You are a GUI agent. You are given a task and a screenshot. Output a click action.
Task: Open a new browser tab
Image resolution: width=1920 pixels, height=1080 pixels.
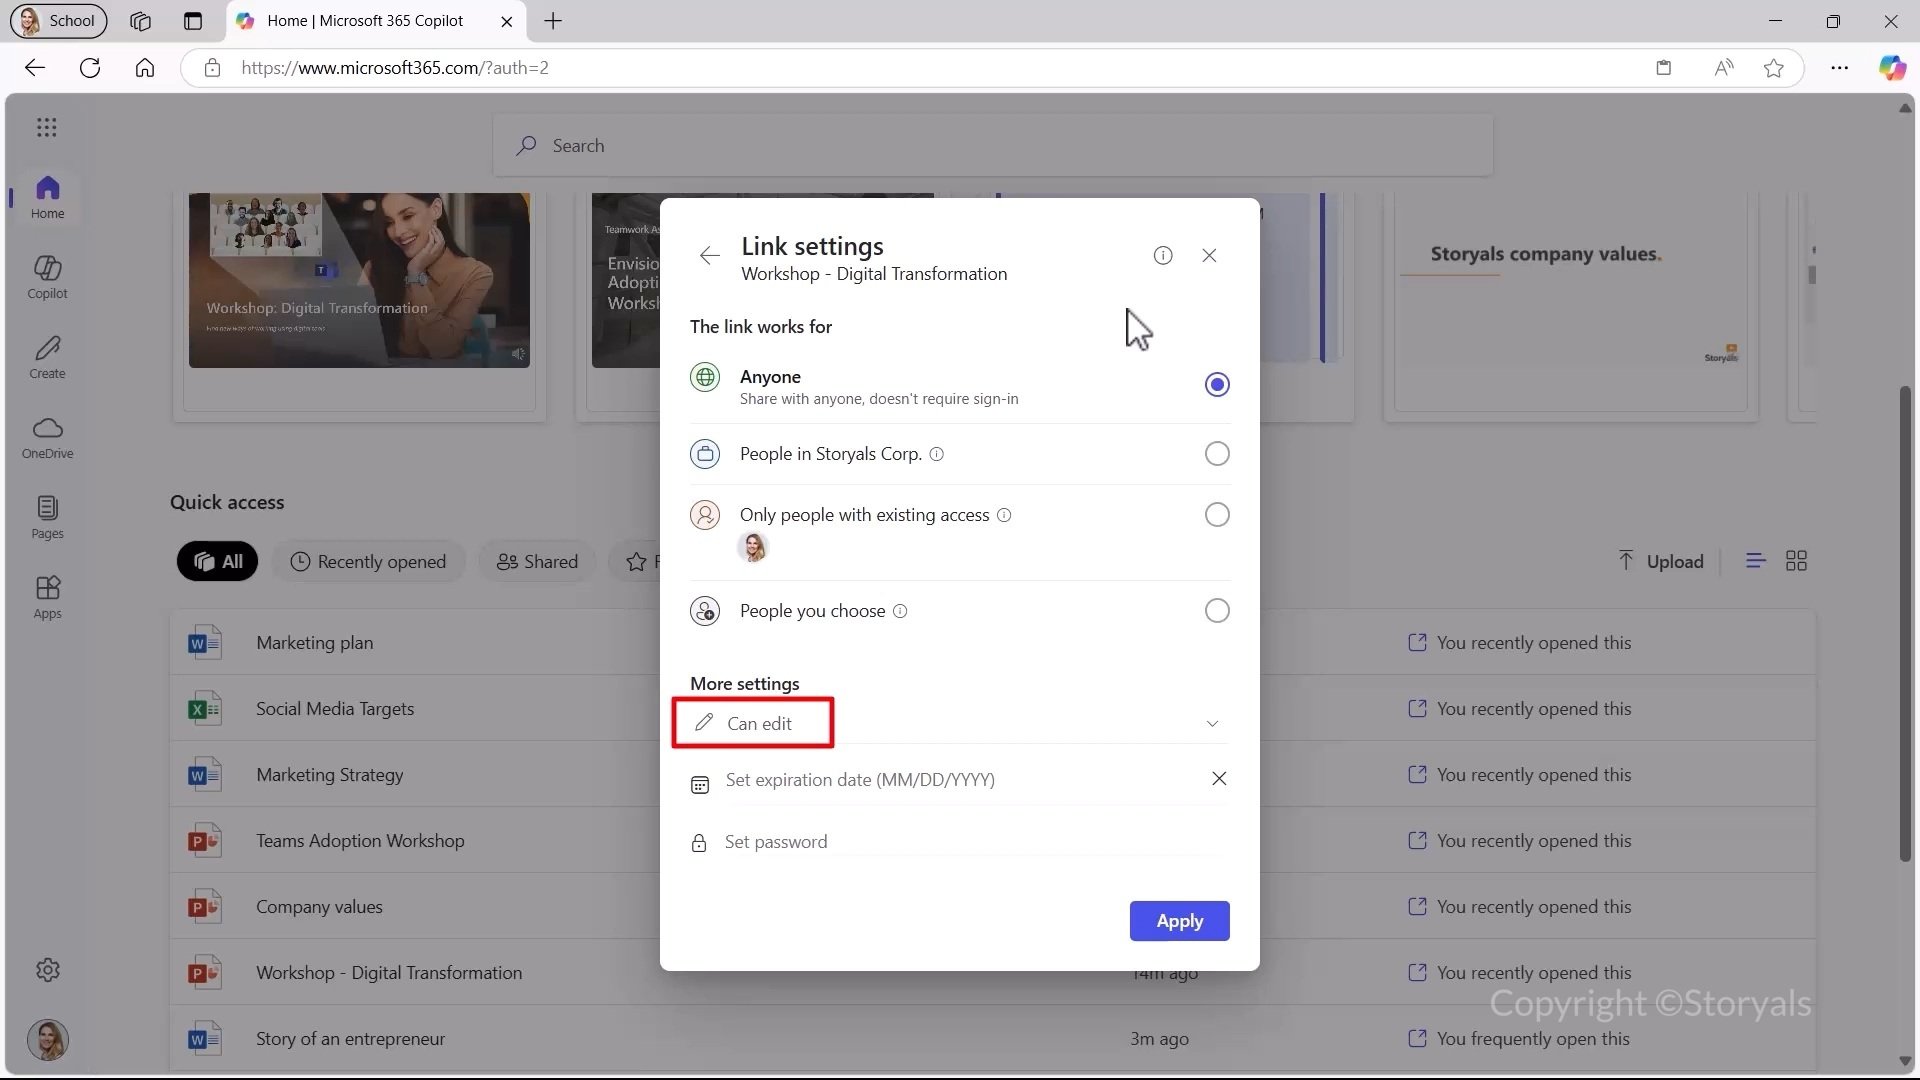tap(553, 21)
